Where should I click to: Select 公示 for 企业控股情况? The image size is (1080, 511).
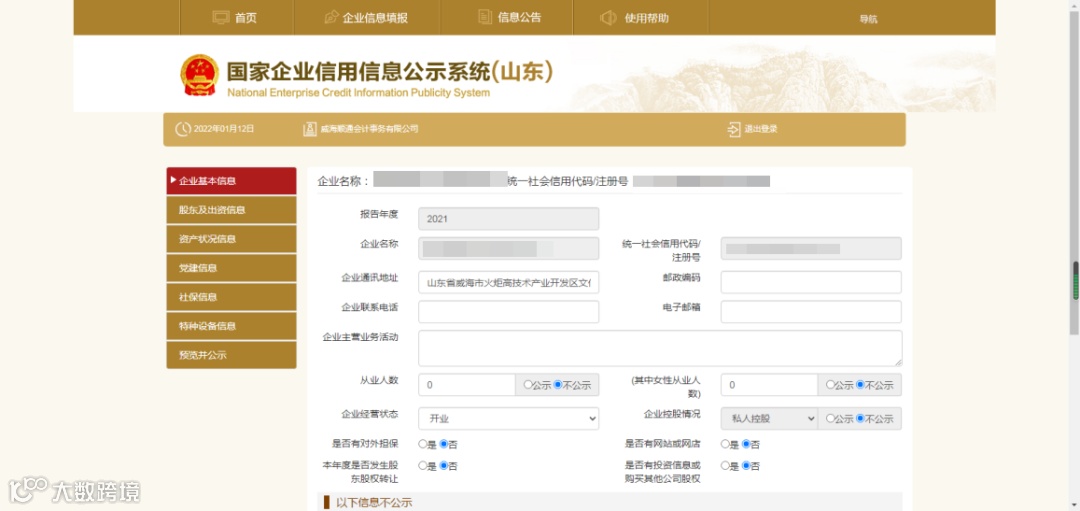pyautogui.click(x=830, y=418)
